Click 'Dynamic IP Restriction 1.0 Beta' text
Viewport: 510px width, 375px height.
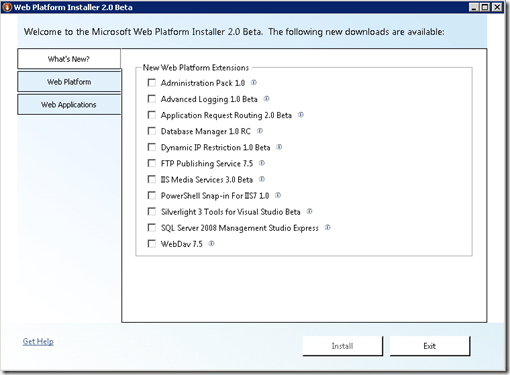(215, 147)
